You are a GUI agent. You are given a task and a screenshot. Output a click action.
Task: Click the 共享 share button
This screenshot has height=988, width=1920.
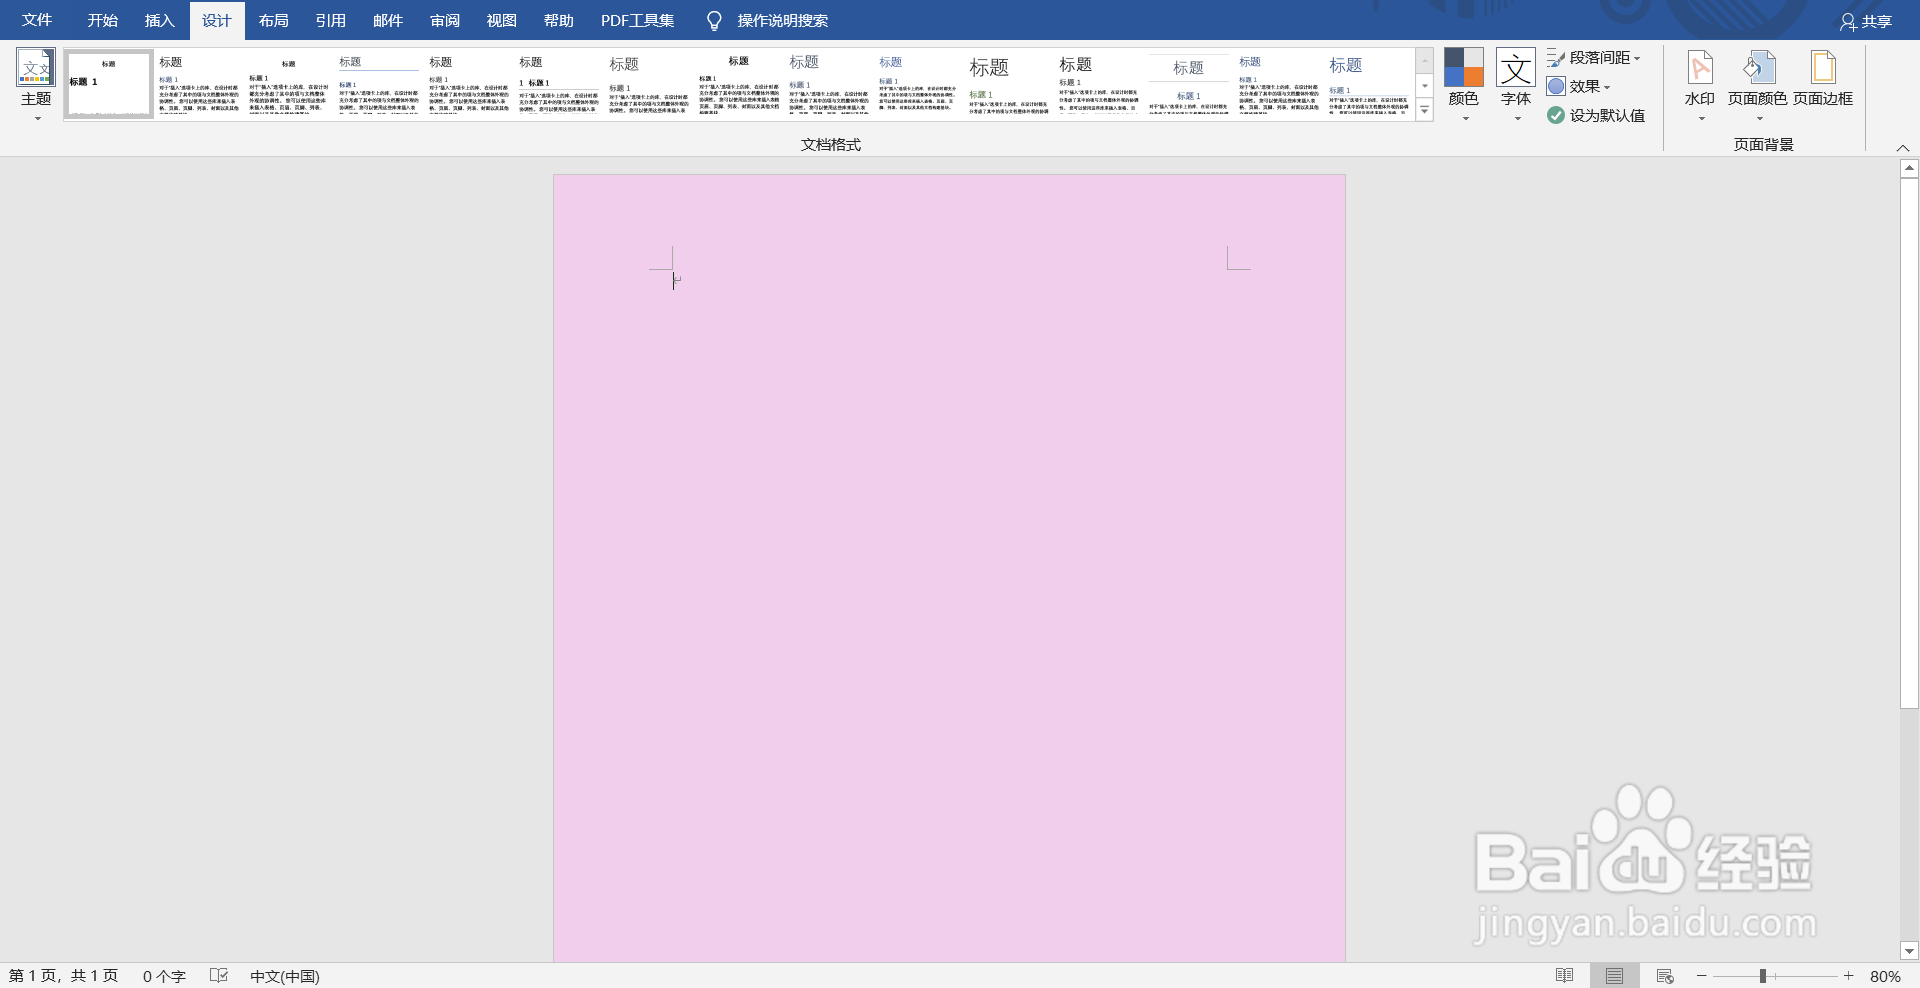click(x=1866, y=21)
